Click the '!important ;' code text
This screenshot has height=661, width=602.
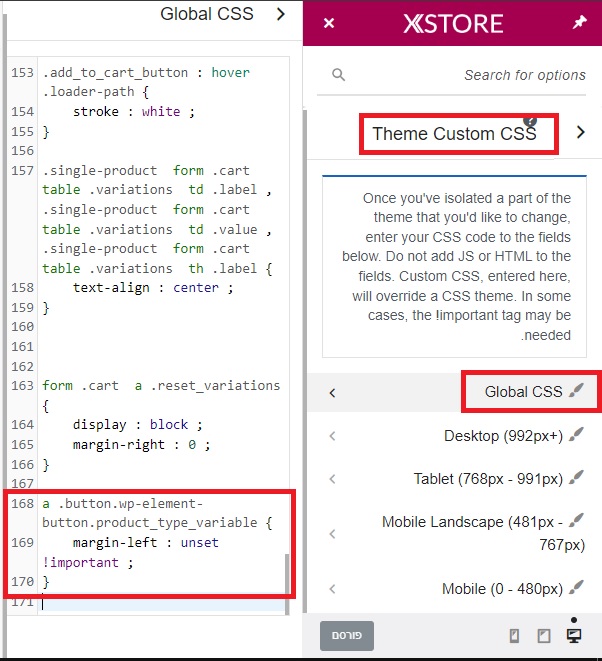(x=88, y=562)
